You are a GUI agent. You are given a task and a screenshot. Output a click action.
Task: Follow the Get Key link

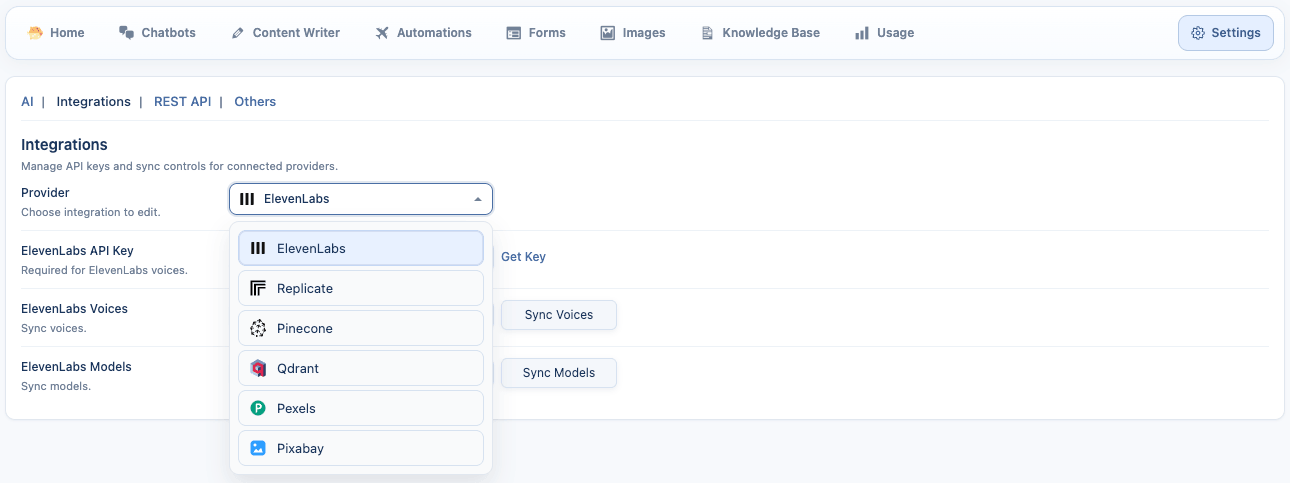click(523, 257)
